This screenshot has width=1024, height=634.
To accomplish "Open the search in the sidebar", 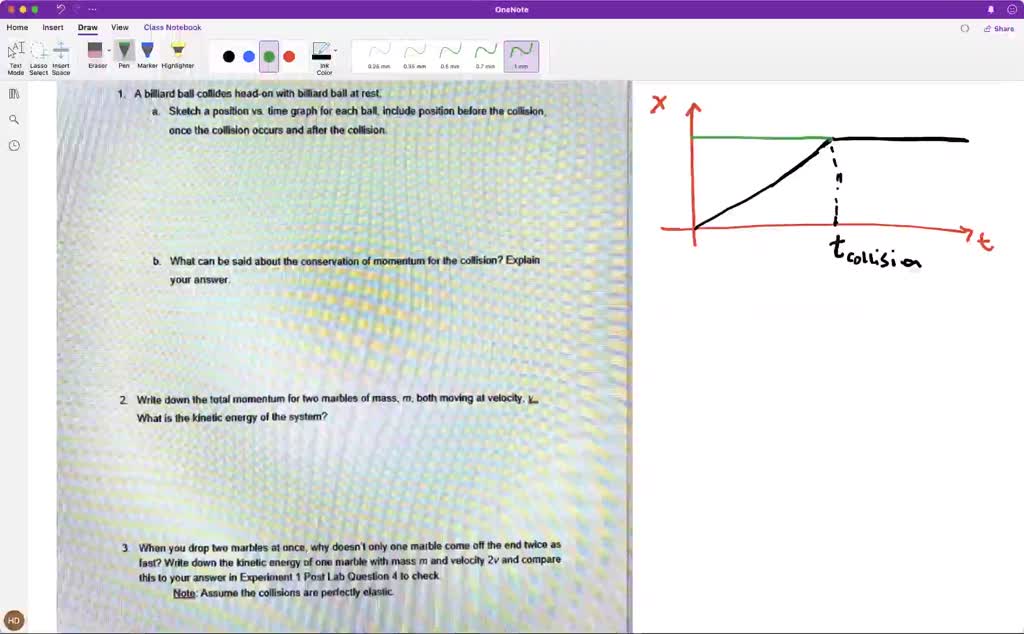I will 13,118.
